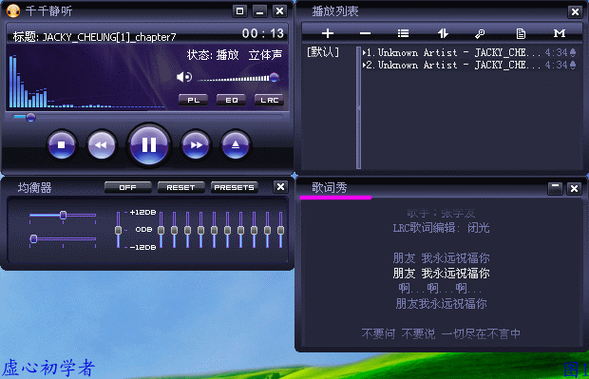
Task: Toggle lyrics window with LRC button
Action: (269, 100)
